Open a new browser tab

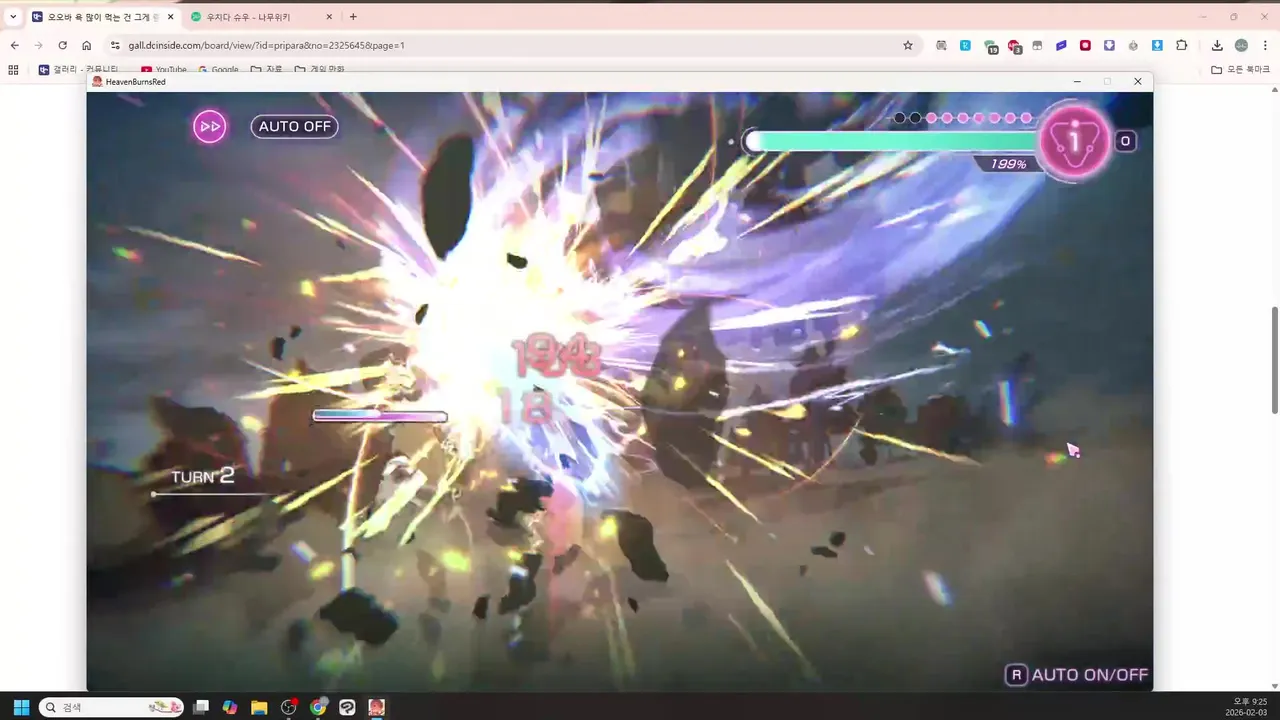tap(353, 17)
